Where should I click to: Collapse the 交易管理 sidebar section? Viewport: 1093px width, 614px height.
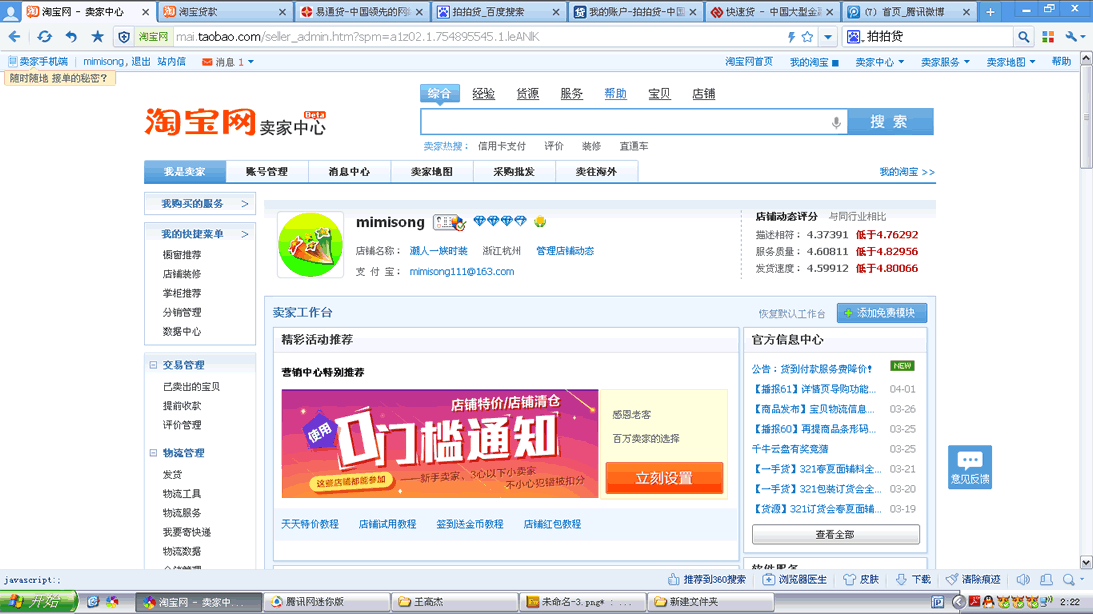click(153, 365)
